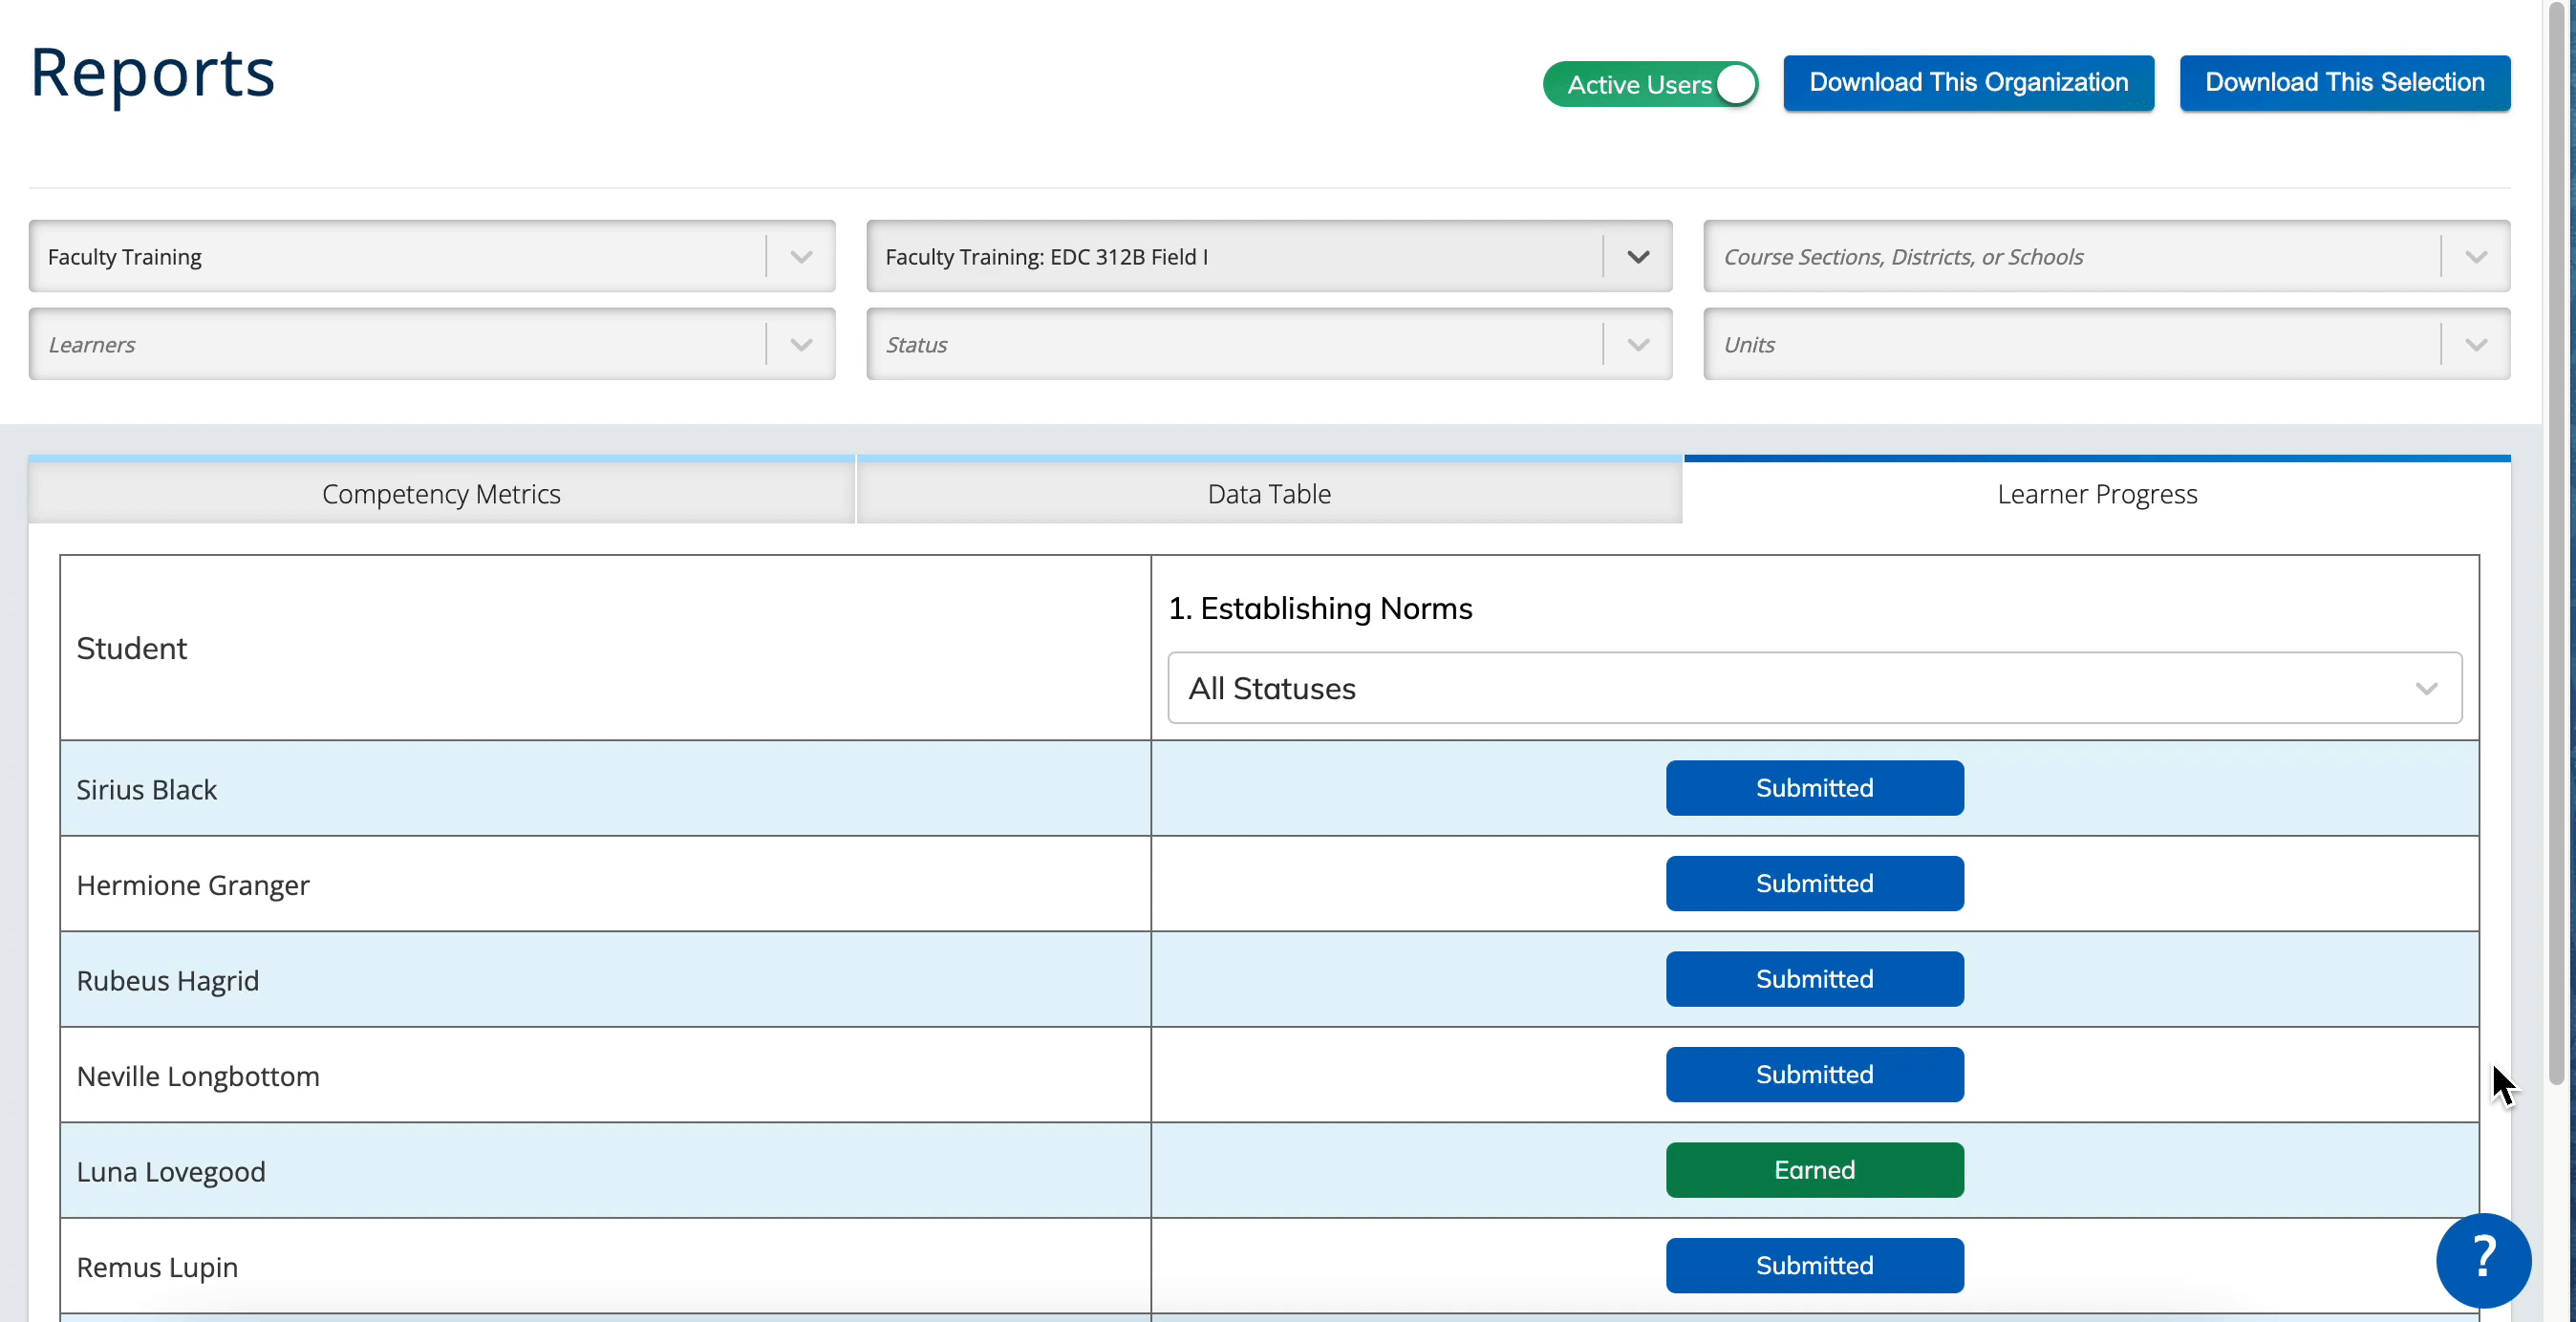Click chevron arrow of Units dropdown
The height and width of the screenshot is (1322, 2576).
[x=2476, y=345]
